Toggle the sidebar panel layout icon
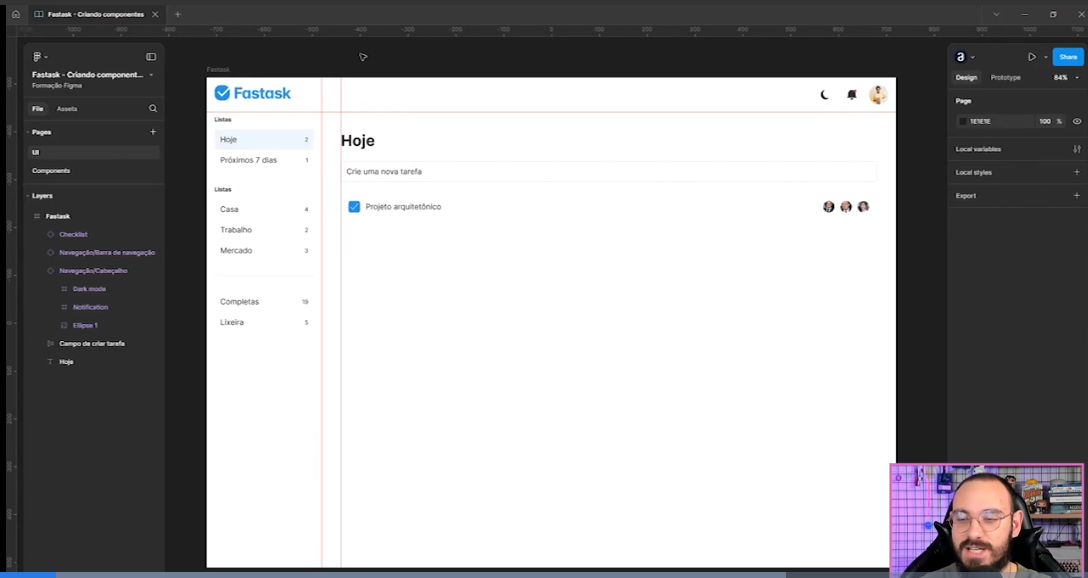Viewport: 1088px width, 578px height. [151, 57]
